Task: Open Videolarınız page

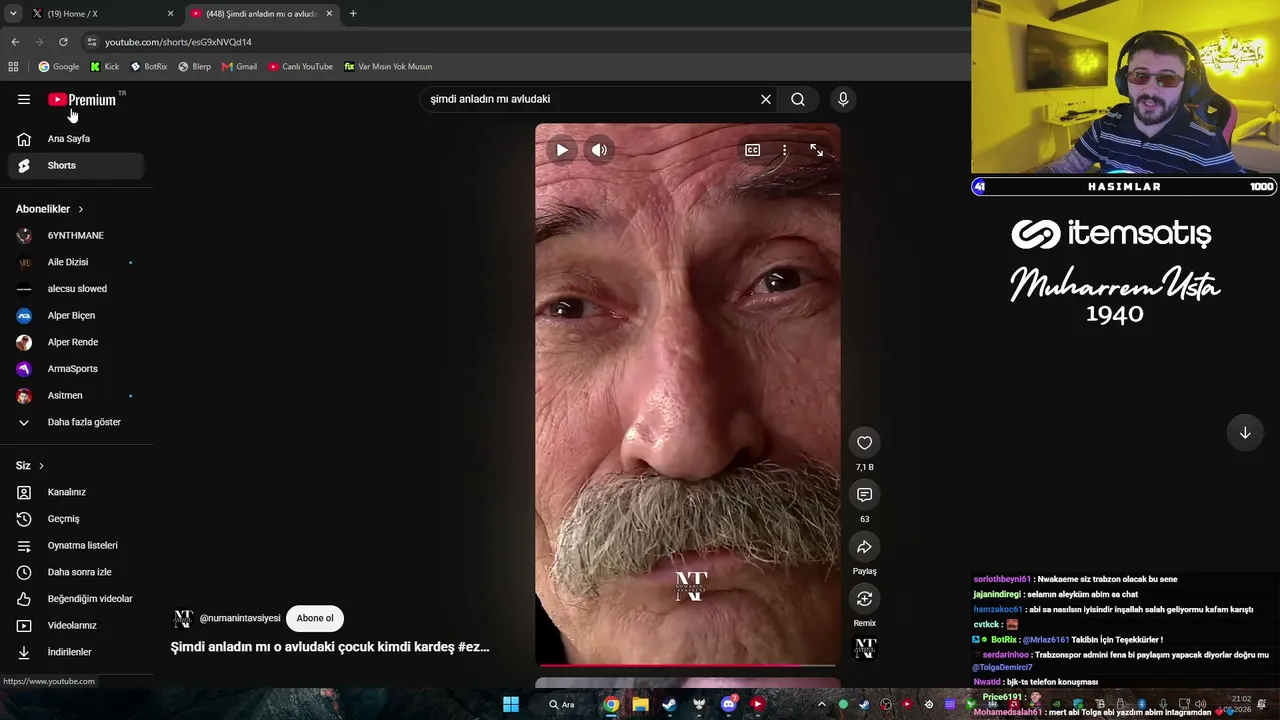Action: click(x=76, y=626)
